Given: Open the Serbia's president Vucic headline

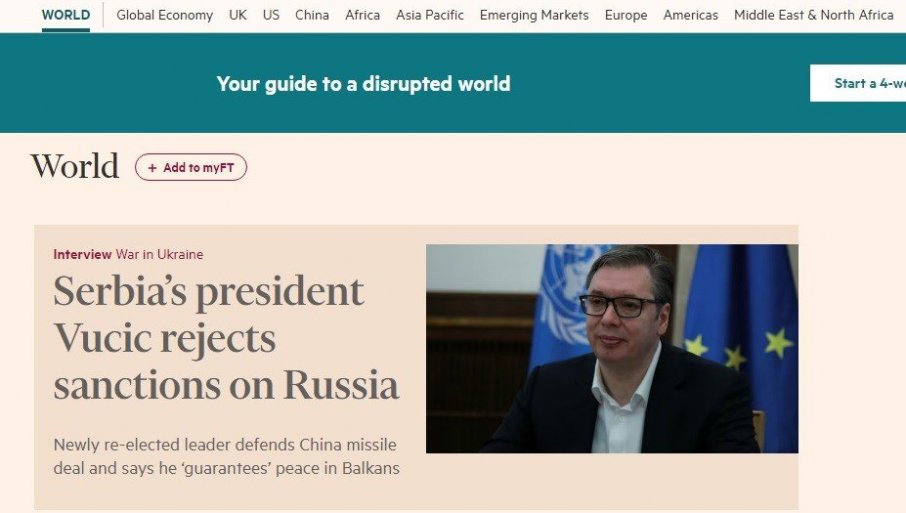Looking at the screenshot, I should (226, 338).
